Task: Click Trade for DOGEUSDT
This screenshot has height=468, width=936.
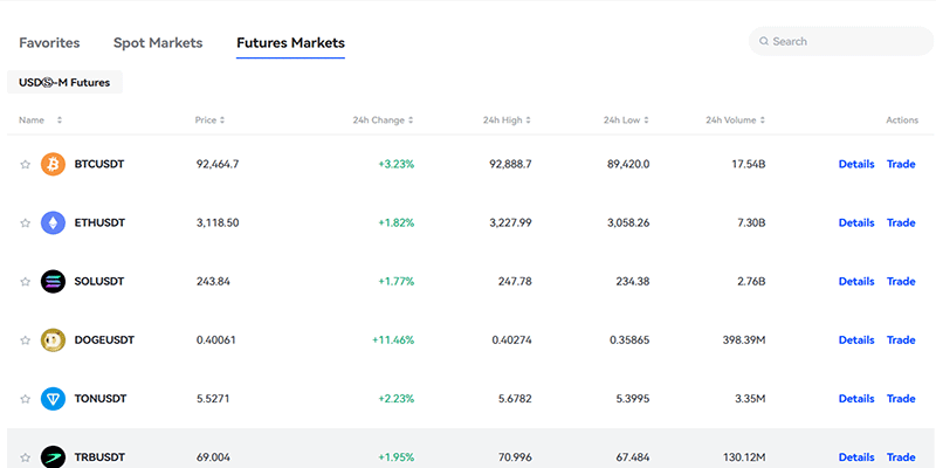Action: (x=900, y=340)
